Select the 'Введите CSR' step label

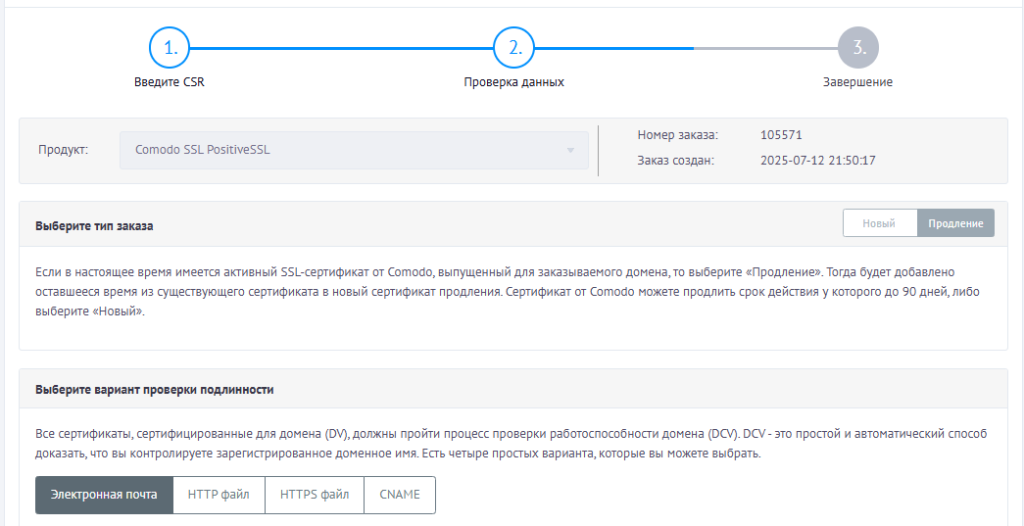pos(170,82)
